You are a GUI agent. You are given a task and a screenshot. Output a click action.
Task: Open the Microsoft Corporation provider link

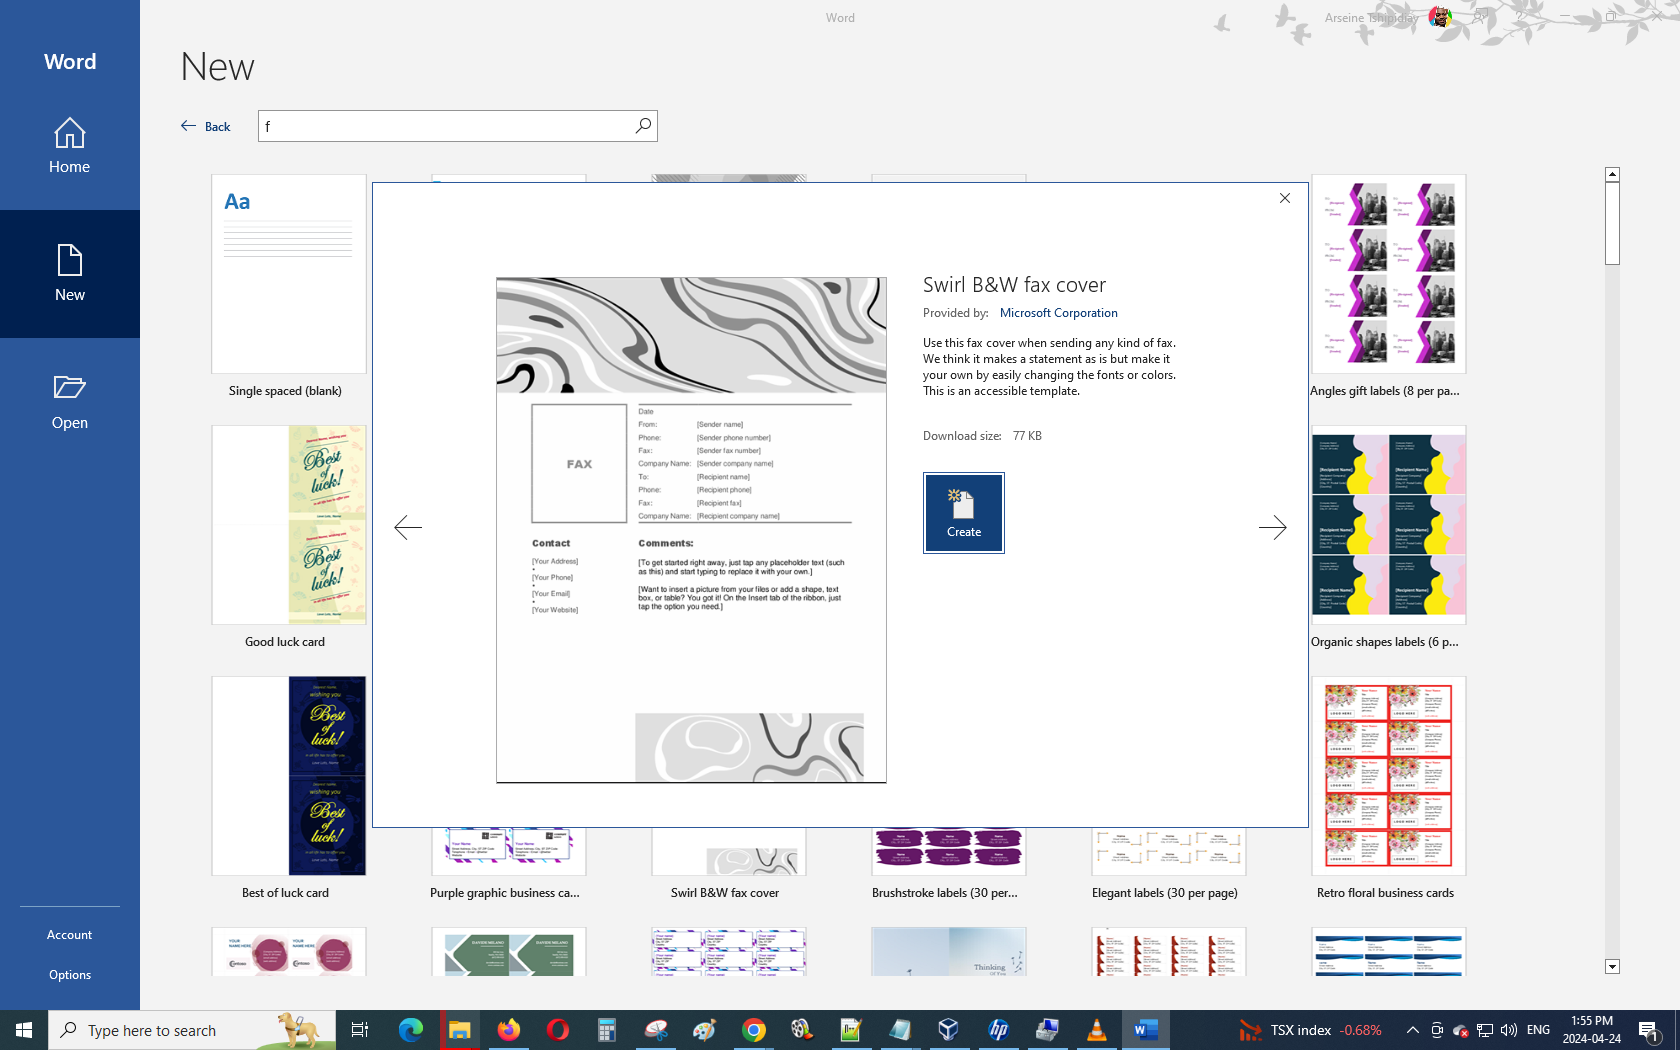click(1058, 313)
